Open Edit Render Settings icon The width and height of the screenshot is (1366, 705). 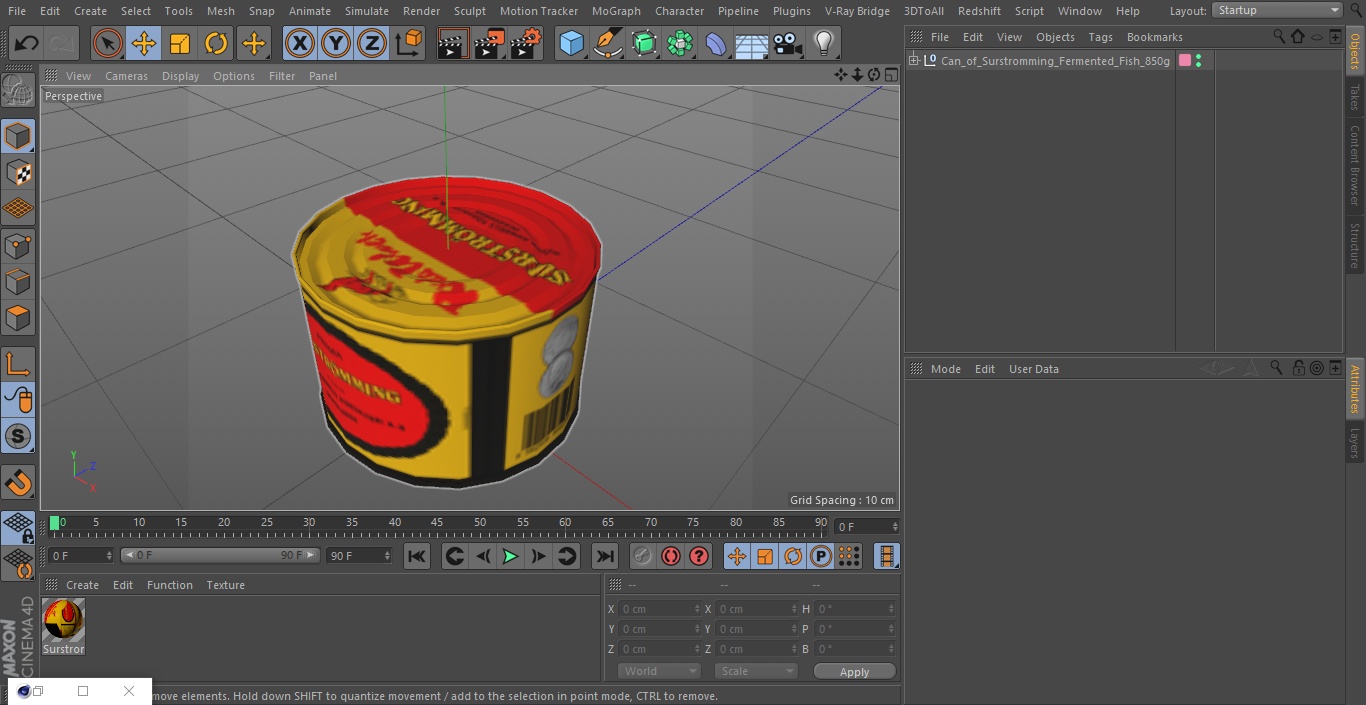526,43
